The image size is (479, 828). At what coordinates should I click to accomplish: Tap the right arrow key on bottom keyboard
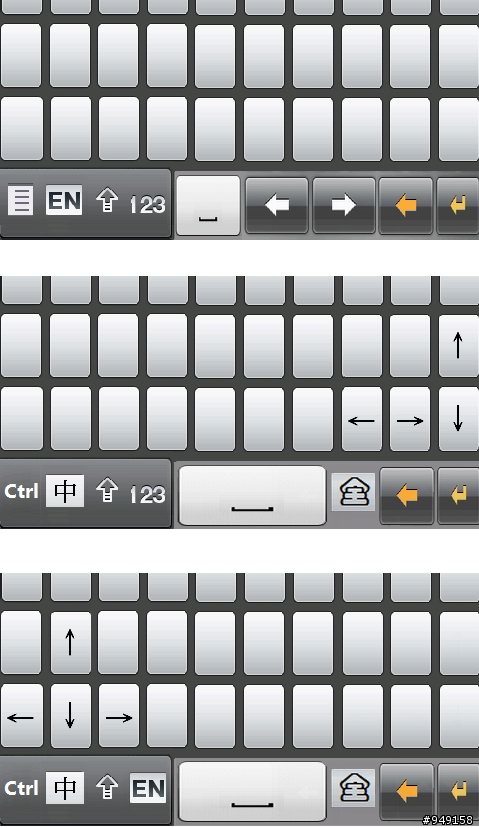tap(119, 717)
